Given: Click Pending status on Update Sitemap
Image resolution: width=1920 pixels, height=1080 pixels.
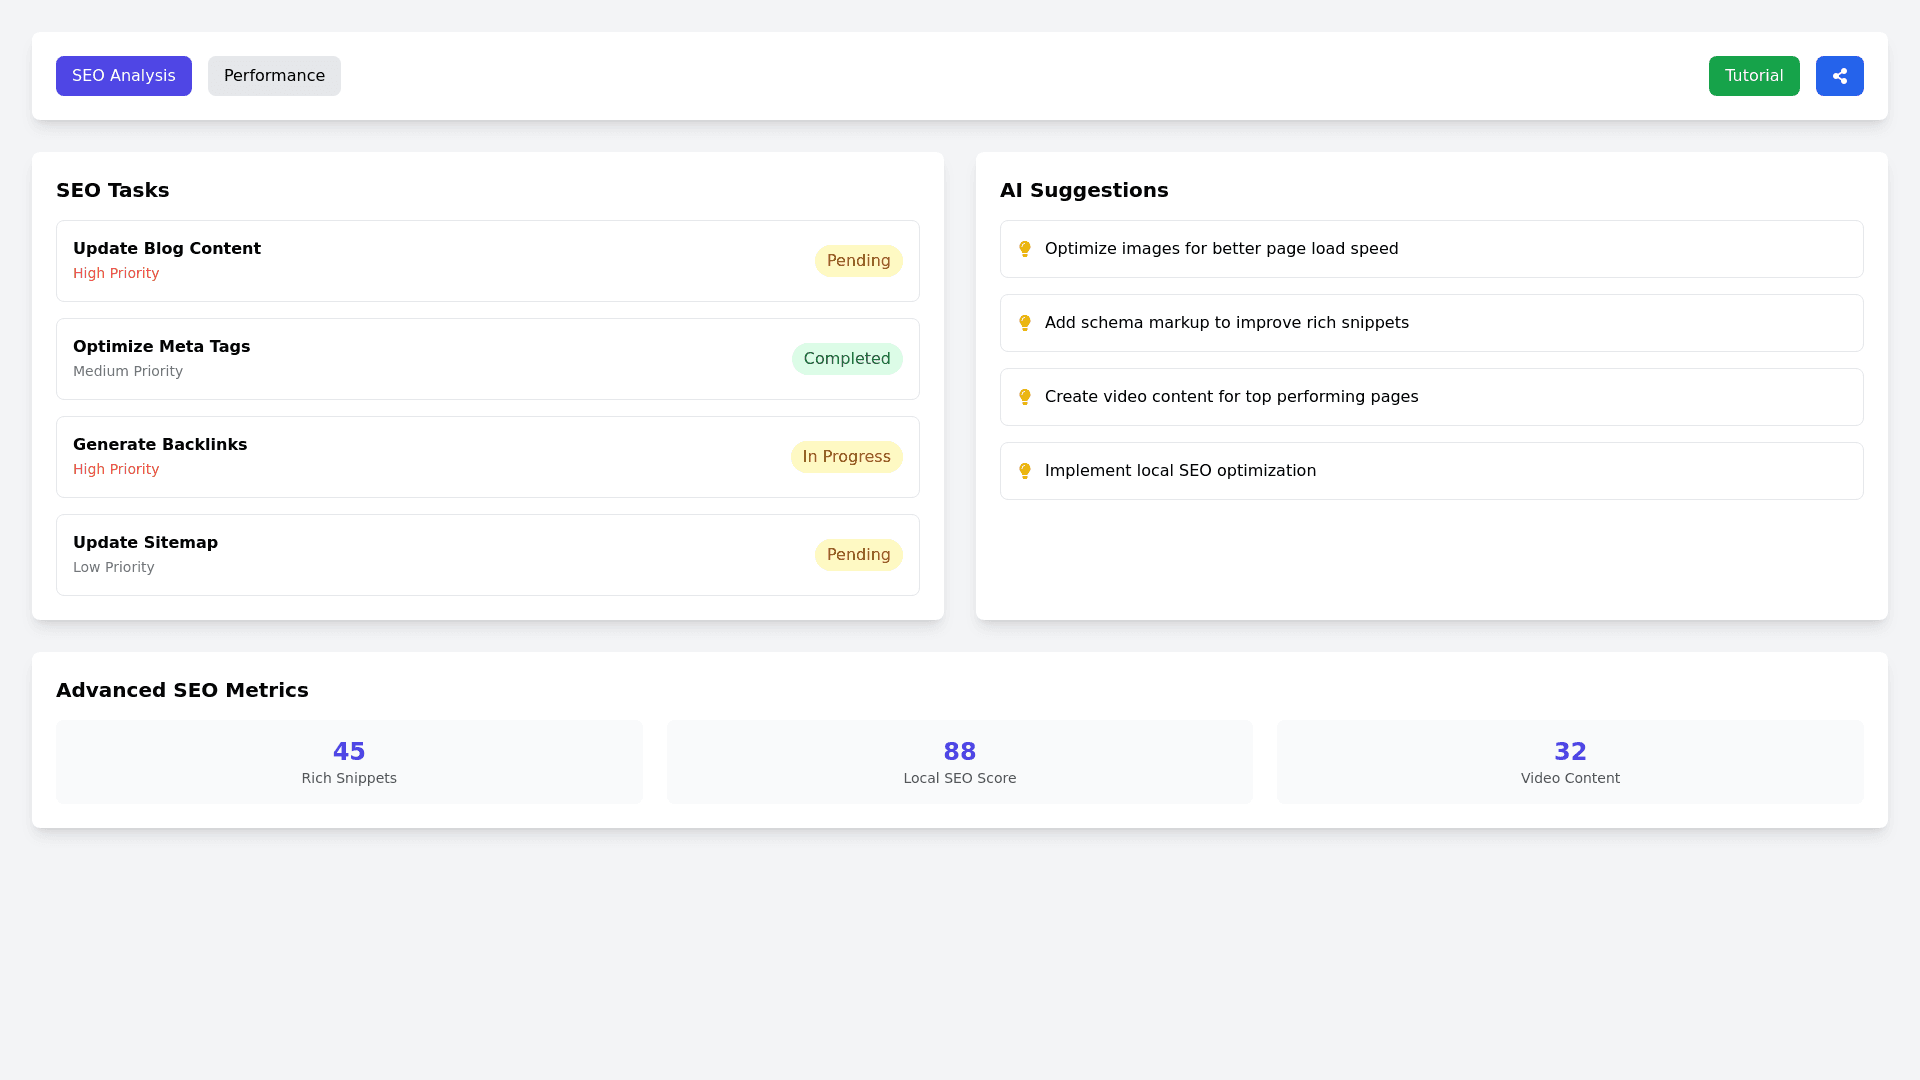Looking at the screenshot, I should pos(858,555).
